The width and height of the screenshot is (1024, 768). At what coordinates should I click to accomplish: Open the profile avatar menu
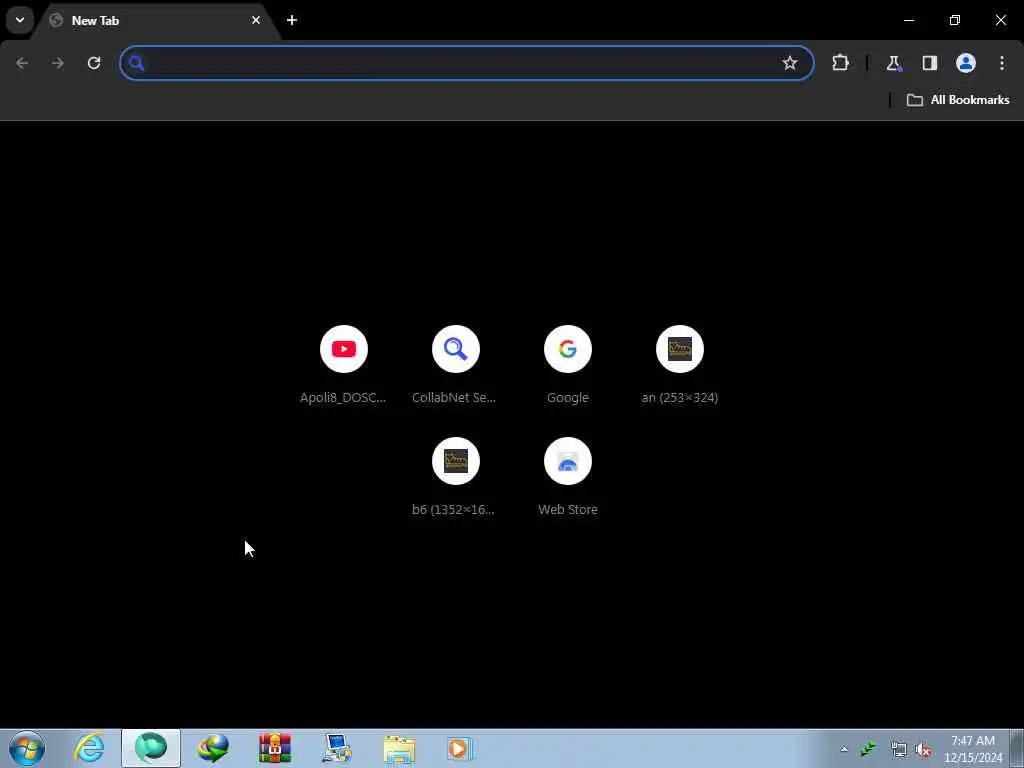point(966,63)
